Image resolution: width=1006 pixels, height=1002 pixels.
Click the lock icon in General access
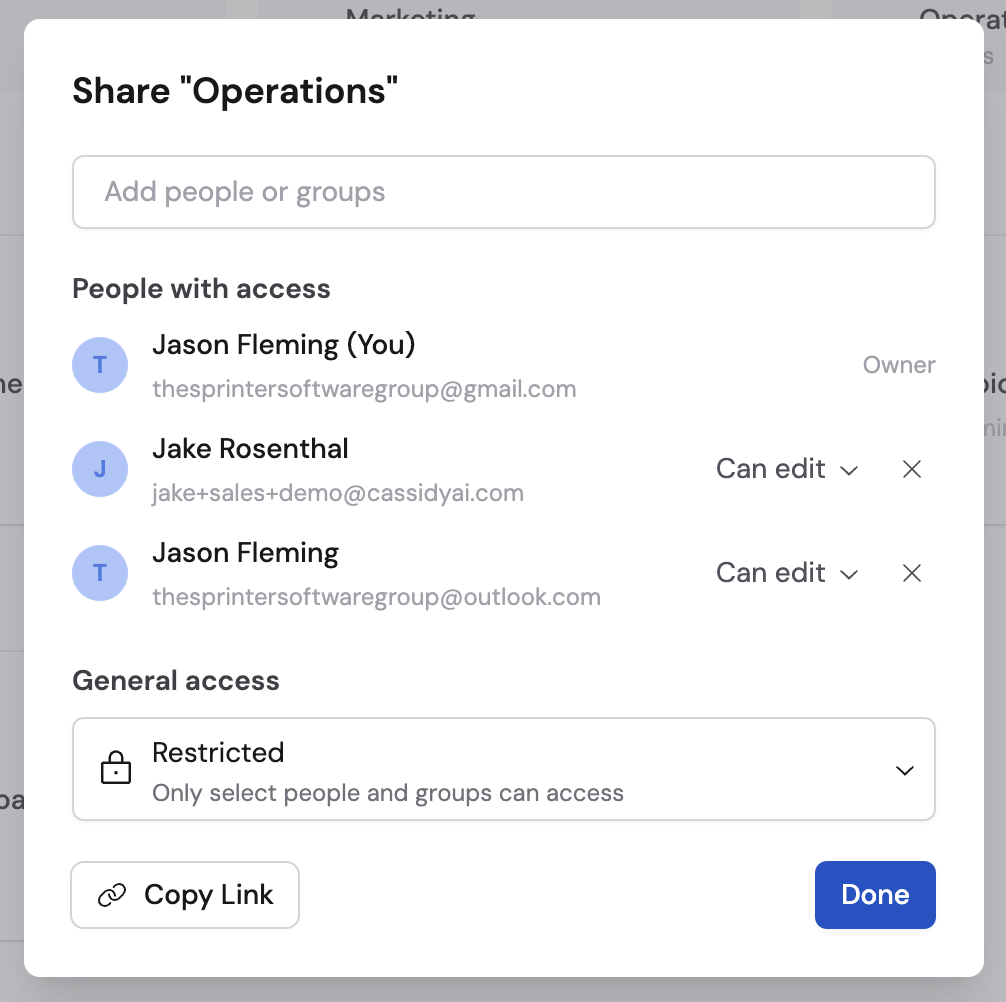(x=115, y=767)
